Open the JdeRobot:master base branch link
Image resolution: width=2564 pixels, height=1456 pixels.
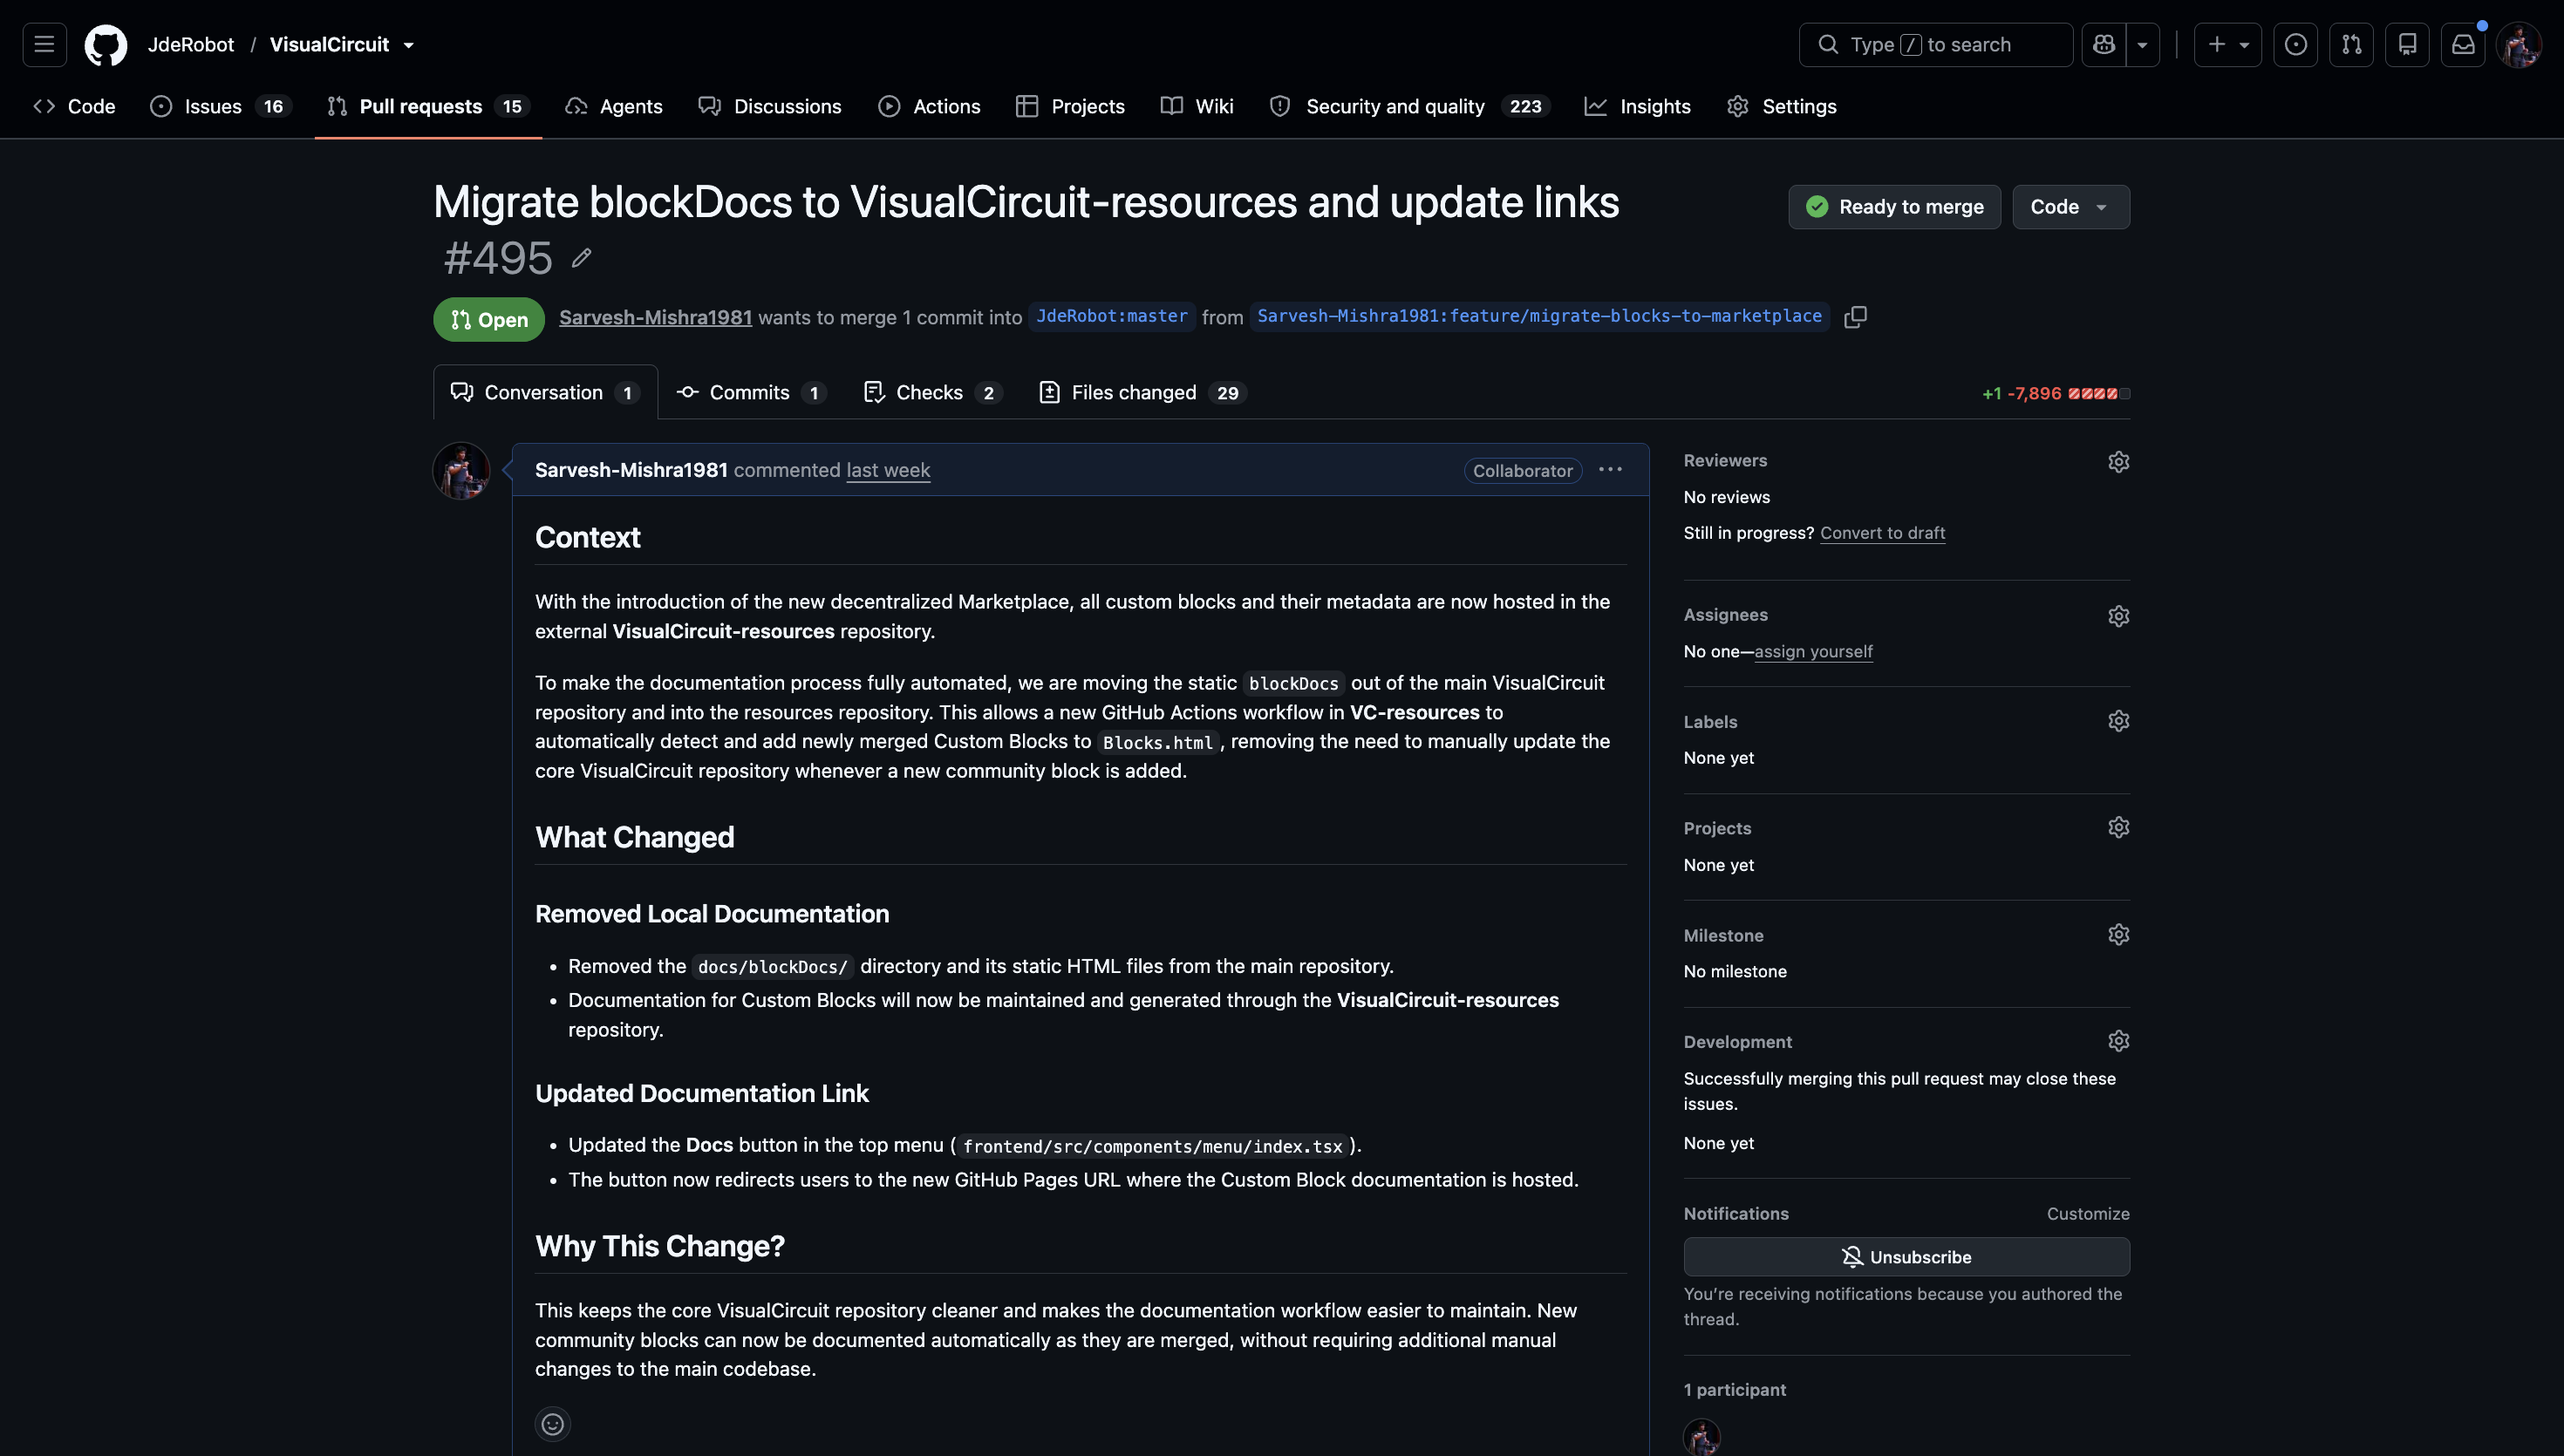(x=1112, y=316)
